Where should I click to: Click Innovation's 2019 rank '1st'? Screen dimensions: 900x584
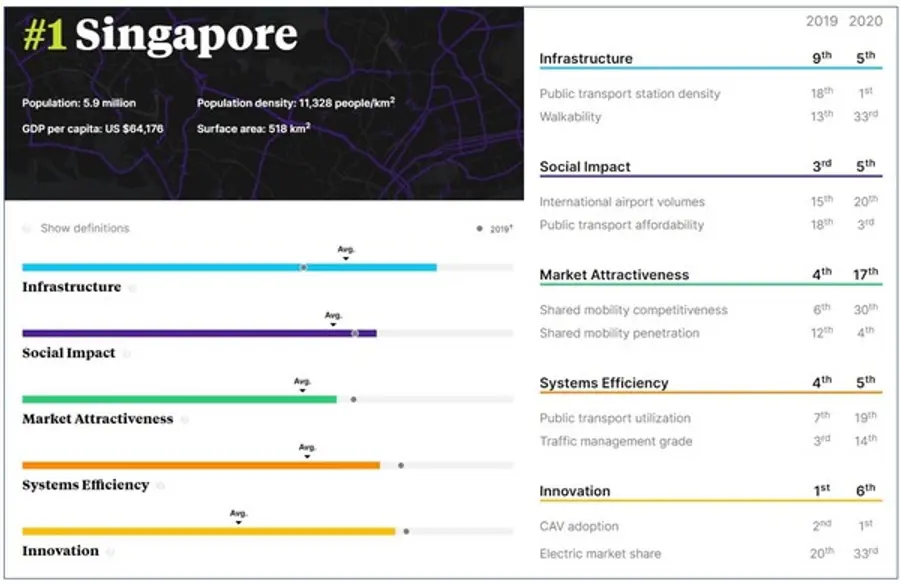coord(822,490)
